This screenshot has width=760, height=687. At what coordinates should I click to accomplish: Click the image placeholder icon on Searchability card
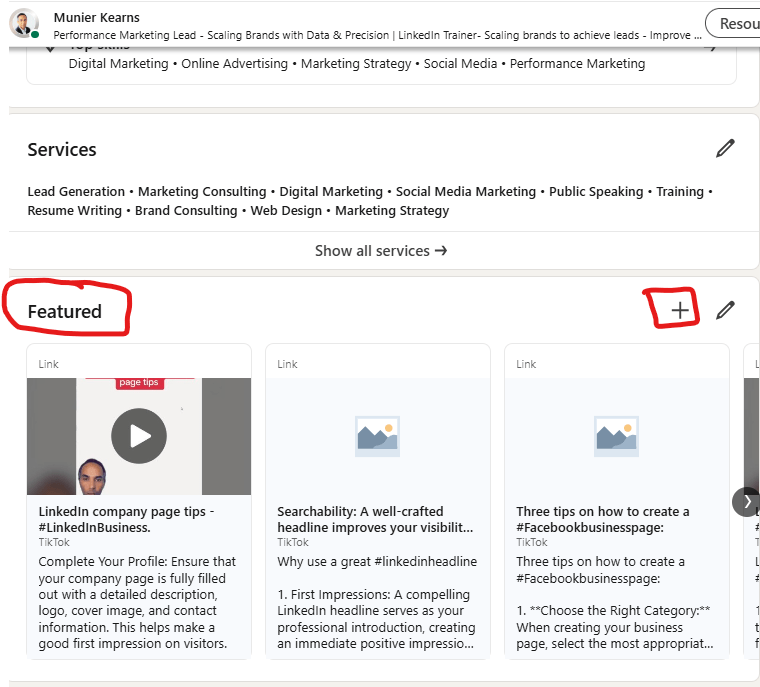point(377,436)
